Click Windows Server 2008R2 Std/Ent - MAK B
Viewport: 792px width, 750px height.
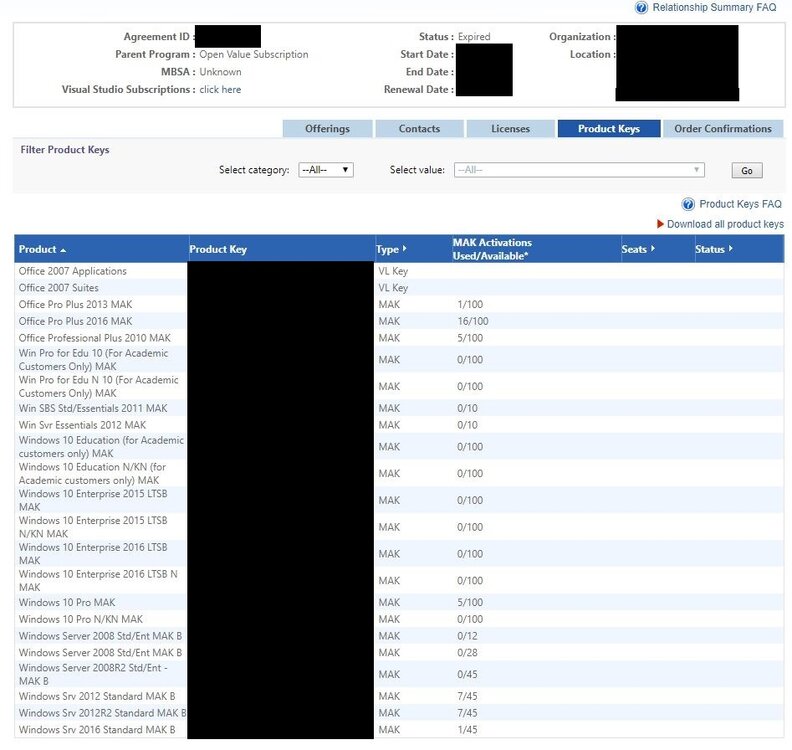[x=93, y=674]
